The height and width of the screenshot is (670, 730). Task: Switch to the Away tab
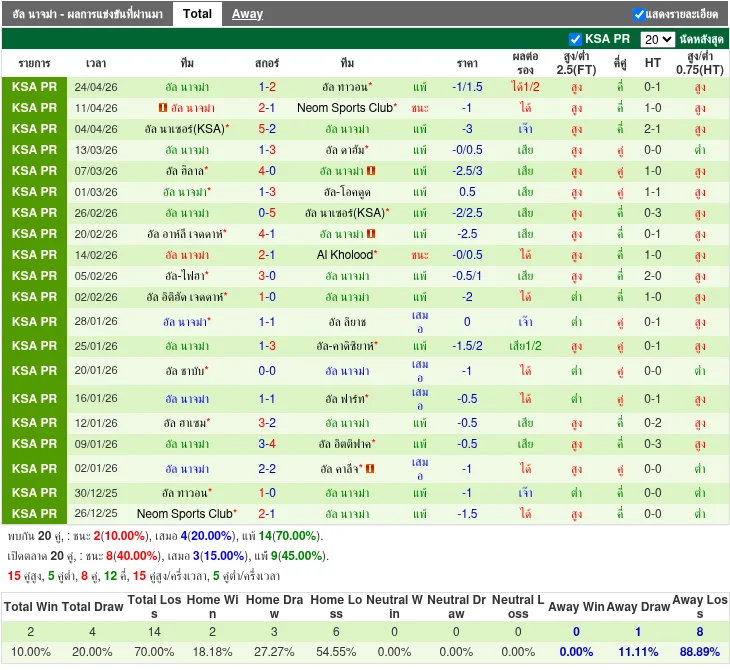coord(247,14)
